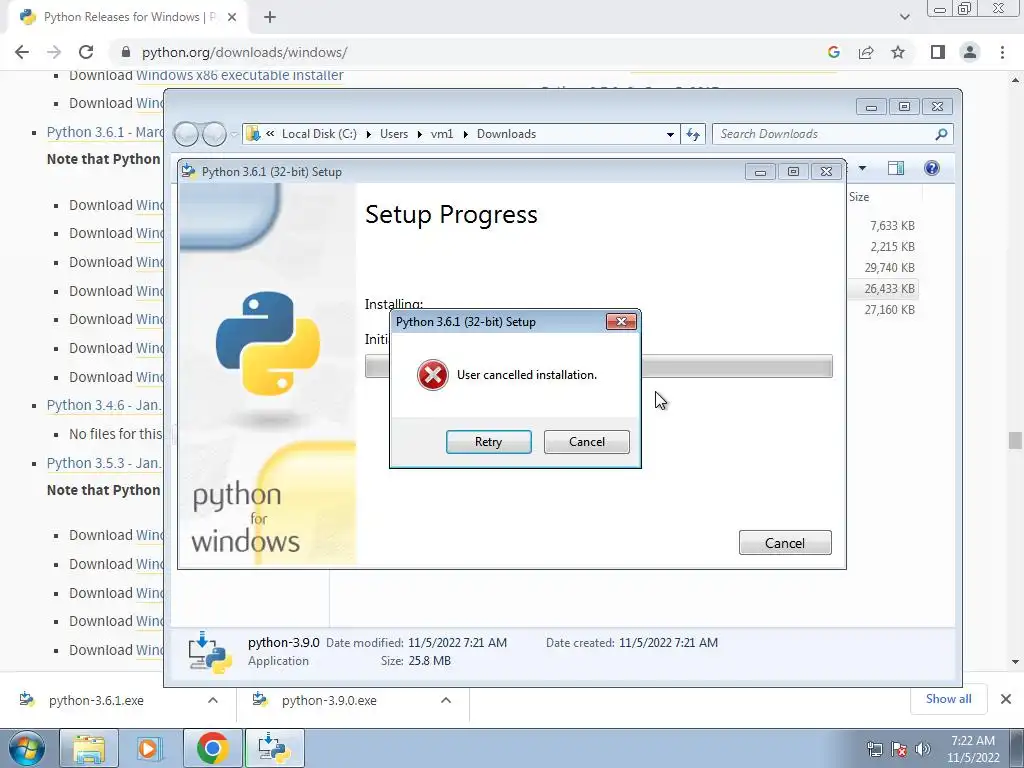Expand Explorer breadcrumb overflow chevrons
The width and height of the screenshot is (1024, 768).
[x=270, y=134]
